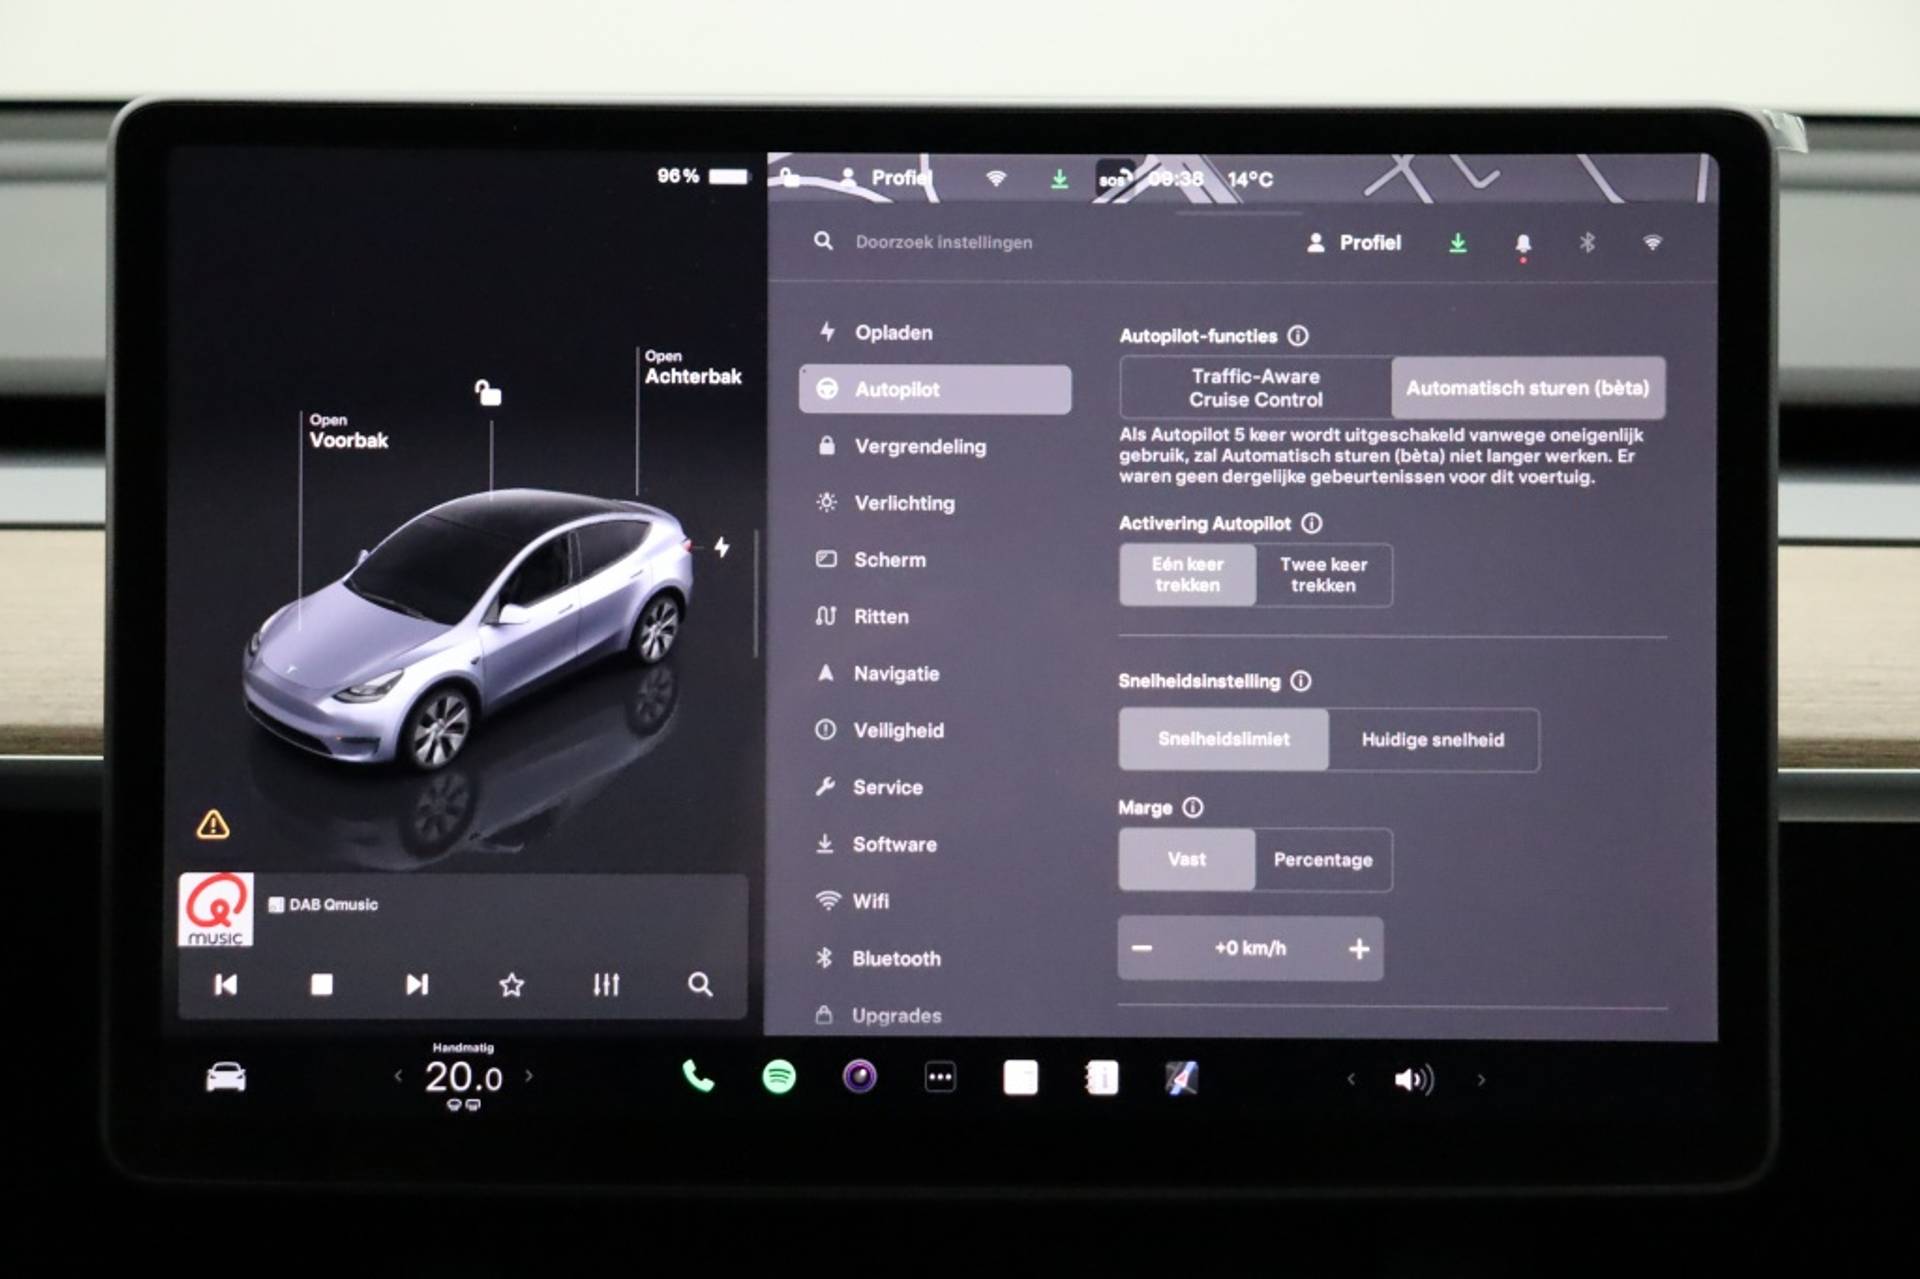The image size is (1920, 1279).
Task: Set Marge mode to Percentage
Action: click(1322, 860)
